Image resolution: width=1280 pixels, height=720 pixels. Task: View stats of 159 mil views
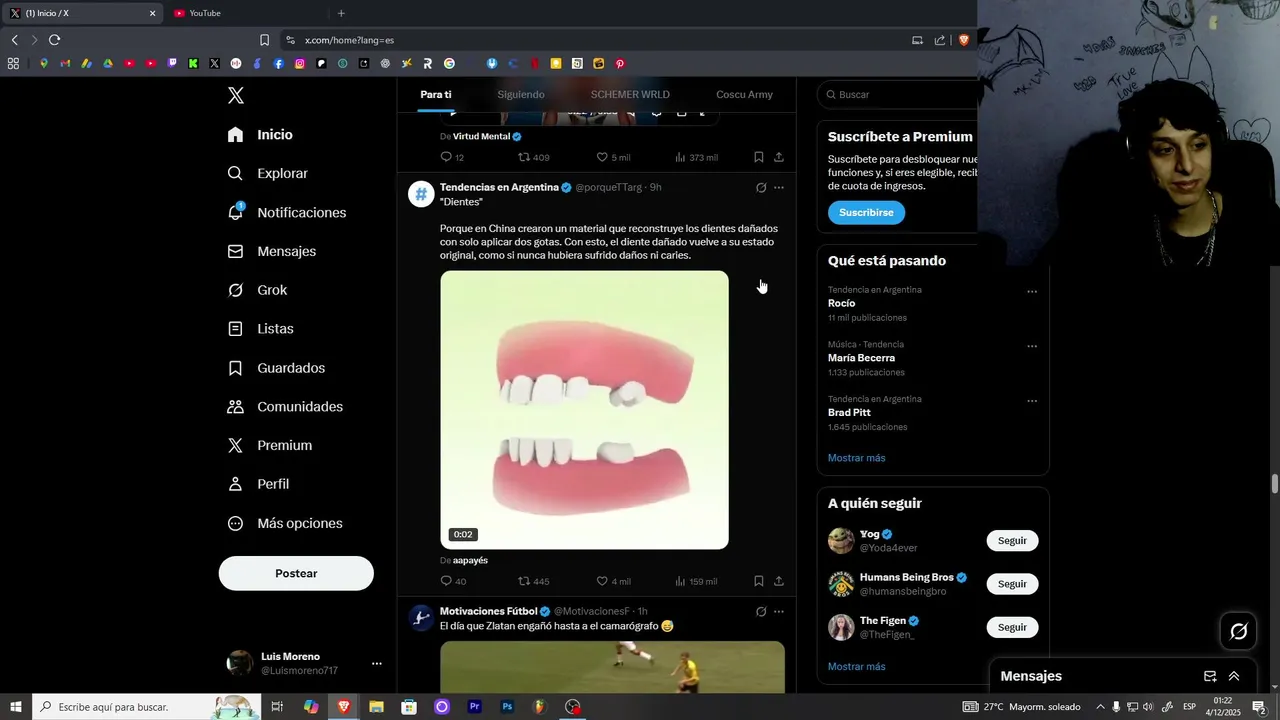696,581
